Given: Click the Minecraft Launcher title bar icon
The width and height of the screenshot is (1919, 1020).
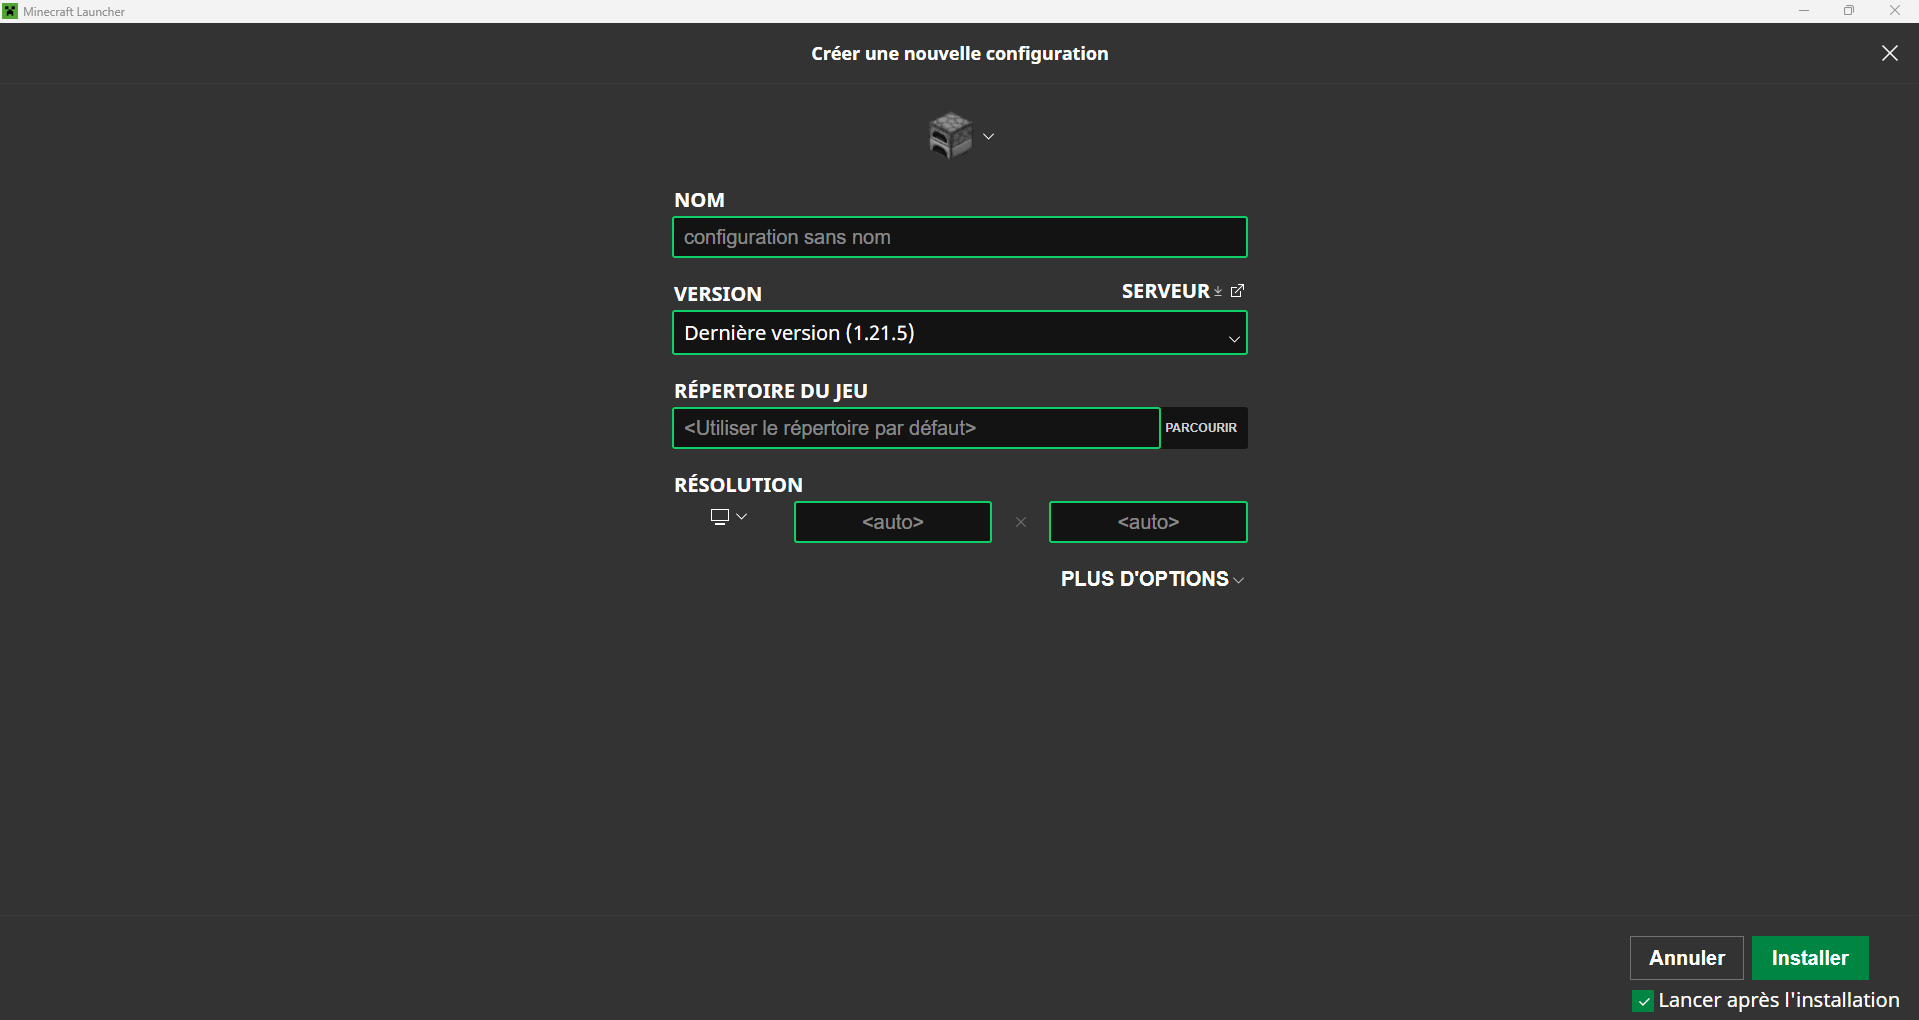Looking at the screenshot, I should click(10, 11).
